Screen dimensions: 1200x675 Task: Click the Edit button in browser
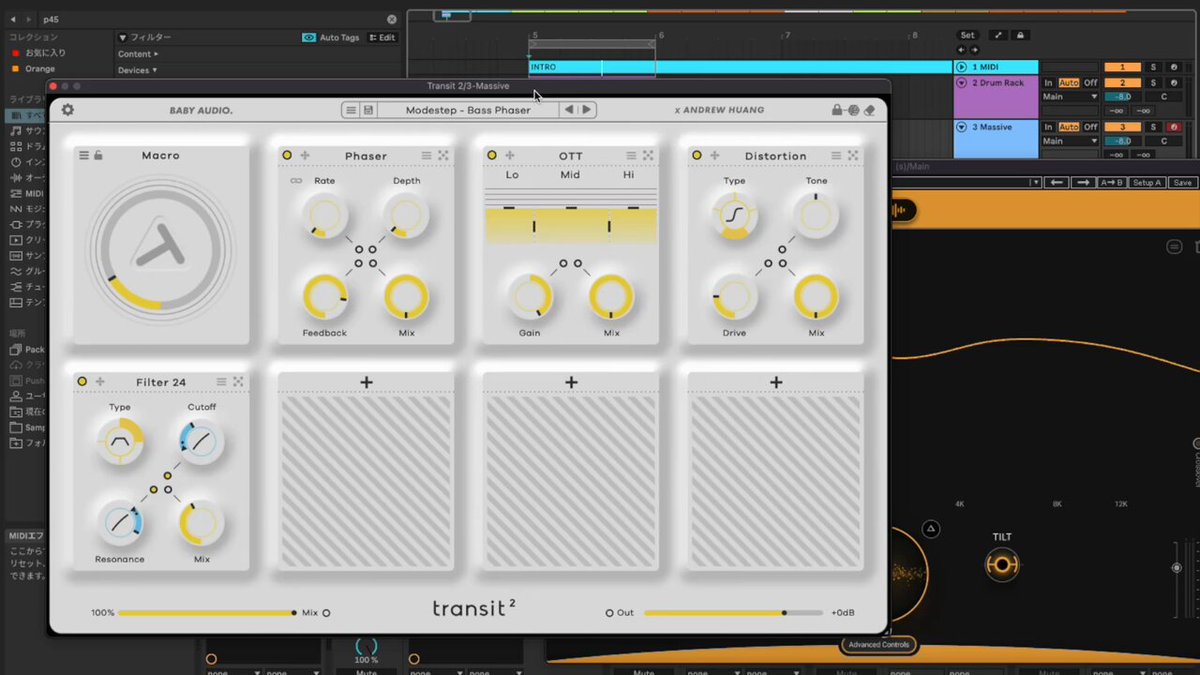(382, 37)
